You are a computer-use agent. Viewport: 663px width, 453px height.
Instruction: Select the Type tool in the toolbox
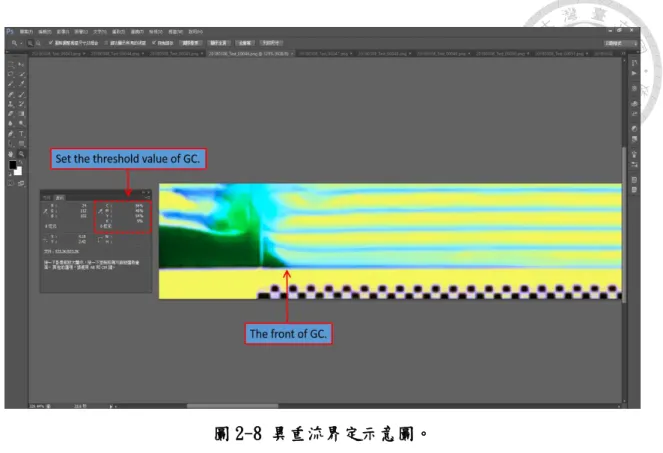click(22, 134)
